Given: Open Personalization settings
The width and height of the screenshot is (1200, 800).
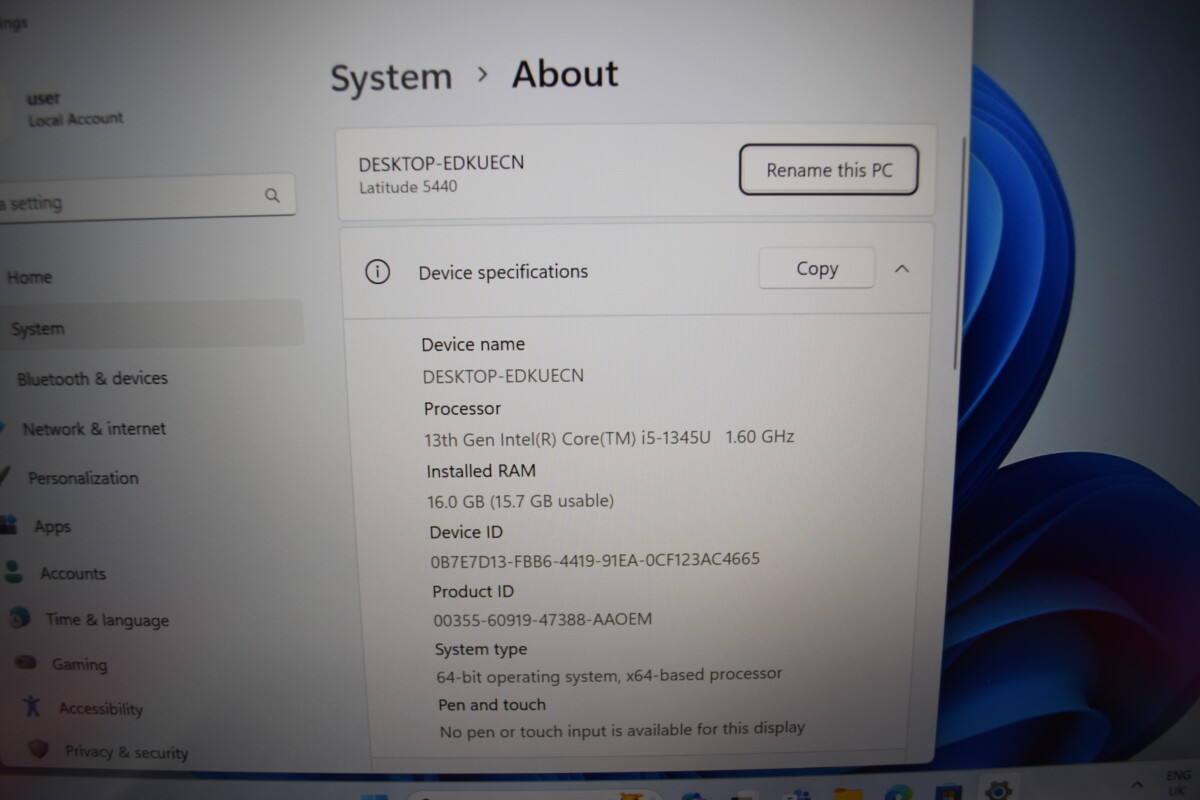Looking at the screenshot, I should click(x=83, y=478).
